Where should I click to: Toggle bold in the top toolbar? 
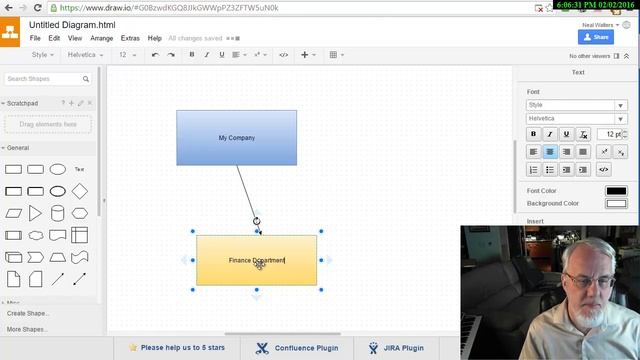(x=191, y=55)
